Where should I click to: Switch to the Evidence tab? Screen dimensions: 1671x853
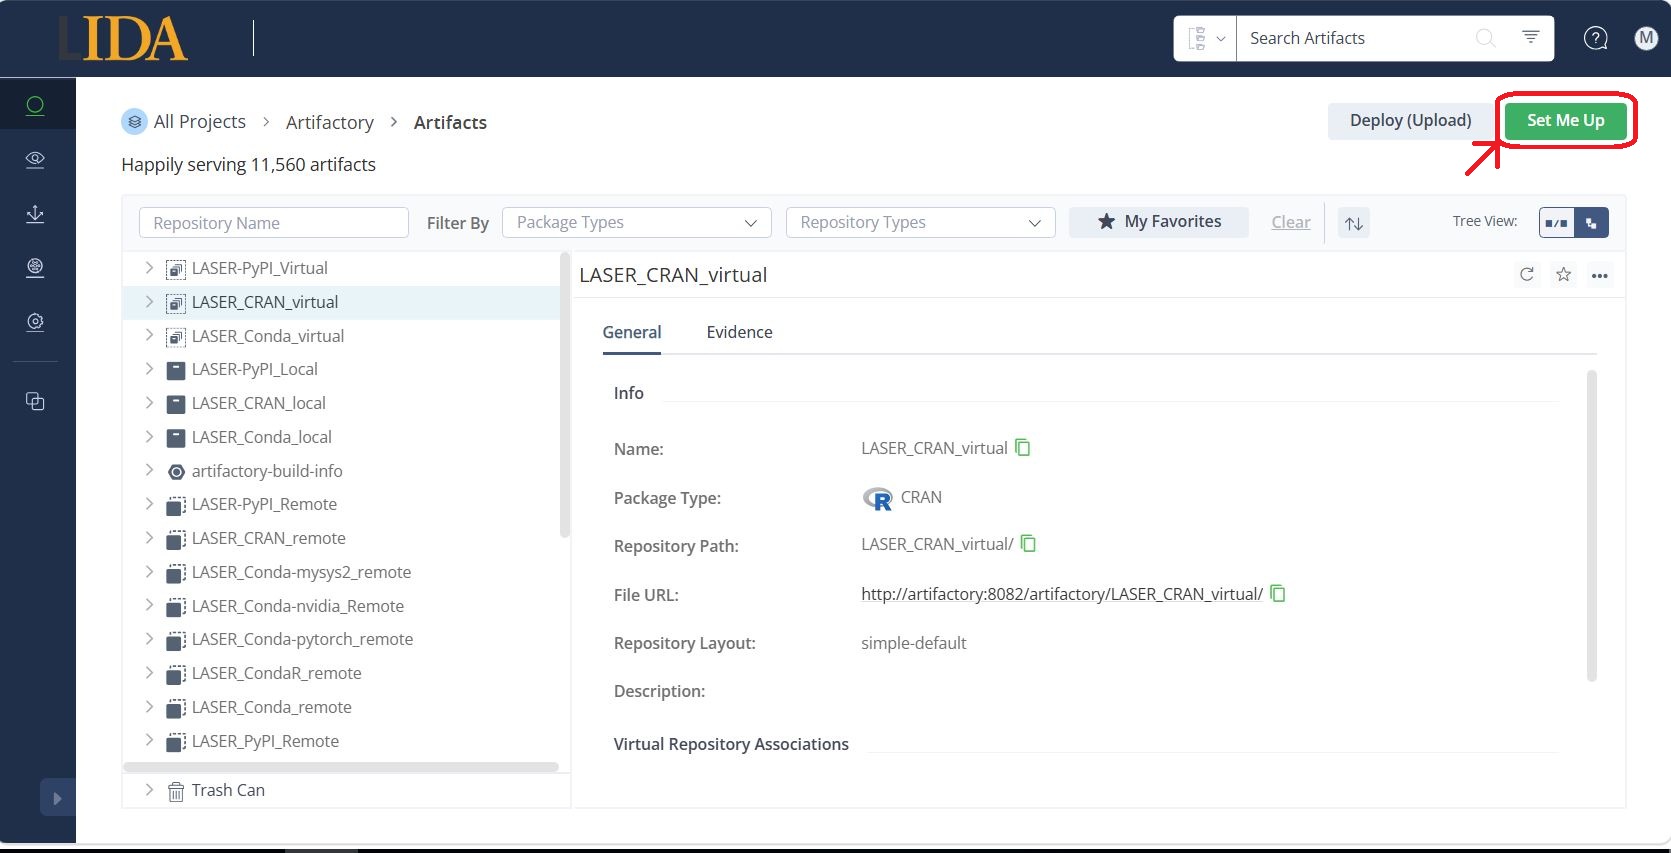click(x=739, y=332)
